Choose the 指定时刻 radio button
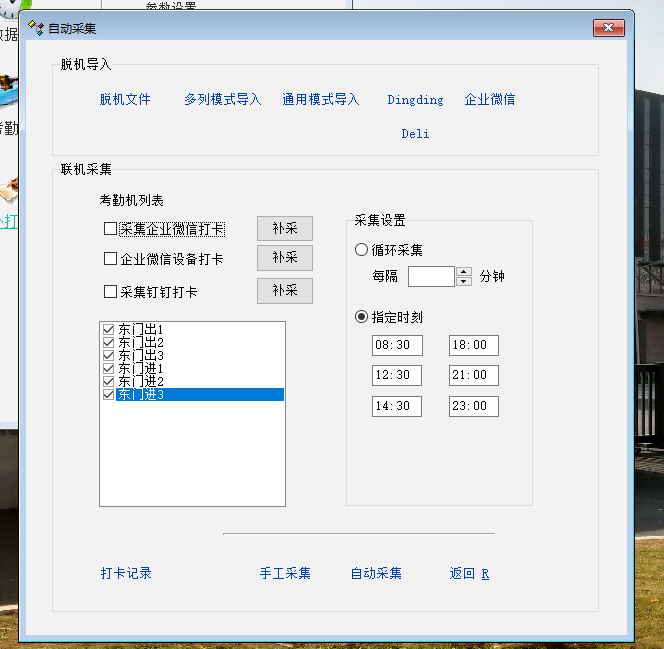Viewport: 664px width, 649px height. point(362,317)
